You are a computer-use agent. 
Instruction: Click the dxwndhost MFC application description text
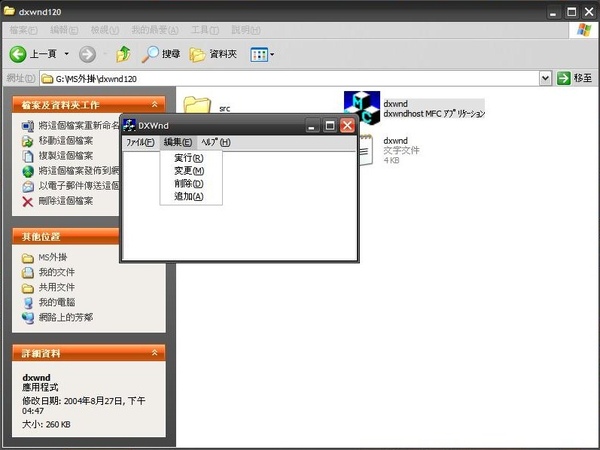pos(434,114)
